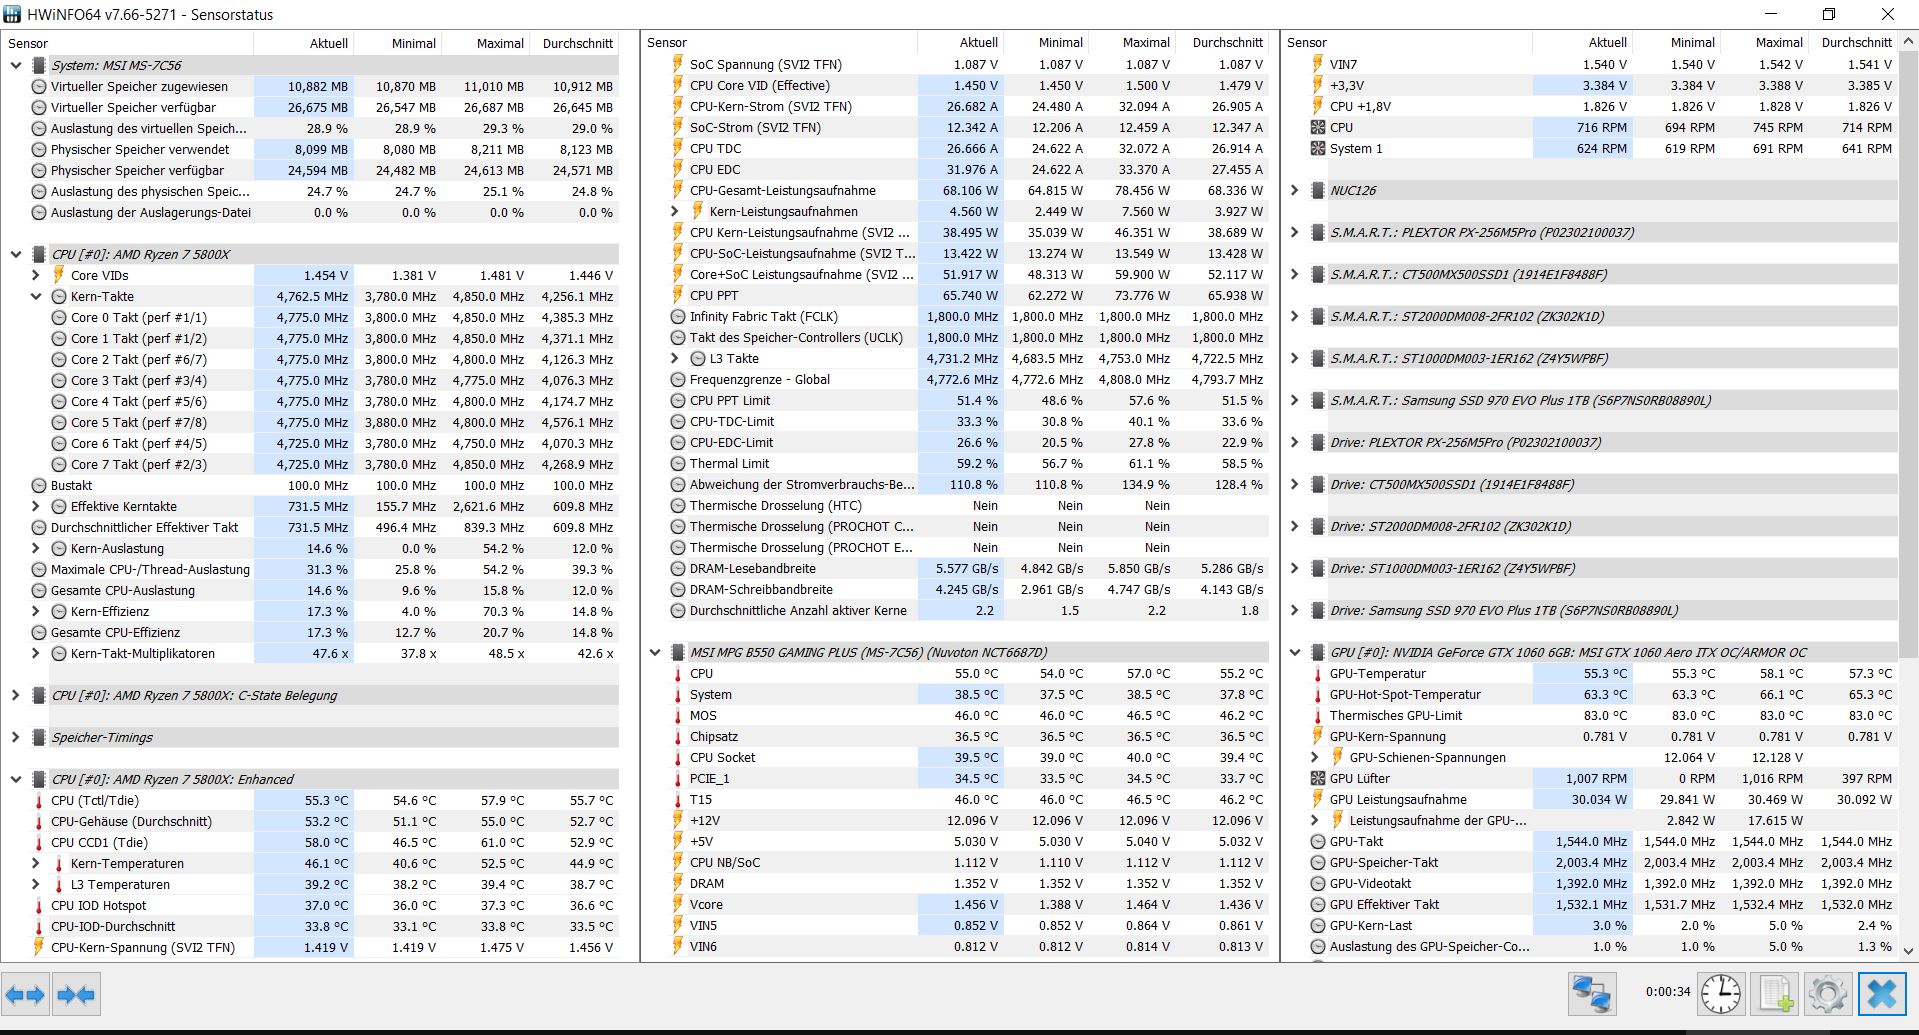Screen dimensions: 1919x1035
Task: Expand S.M.A.R.T.: PLEXTOR PX-256M5Pro group
Action: pyautogui.click(x=1295, y=232)
